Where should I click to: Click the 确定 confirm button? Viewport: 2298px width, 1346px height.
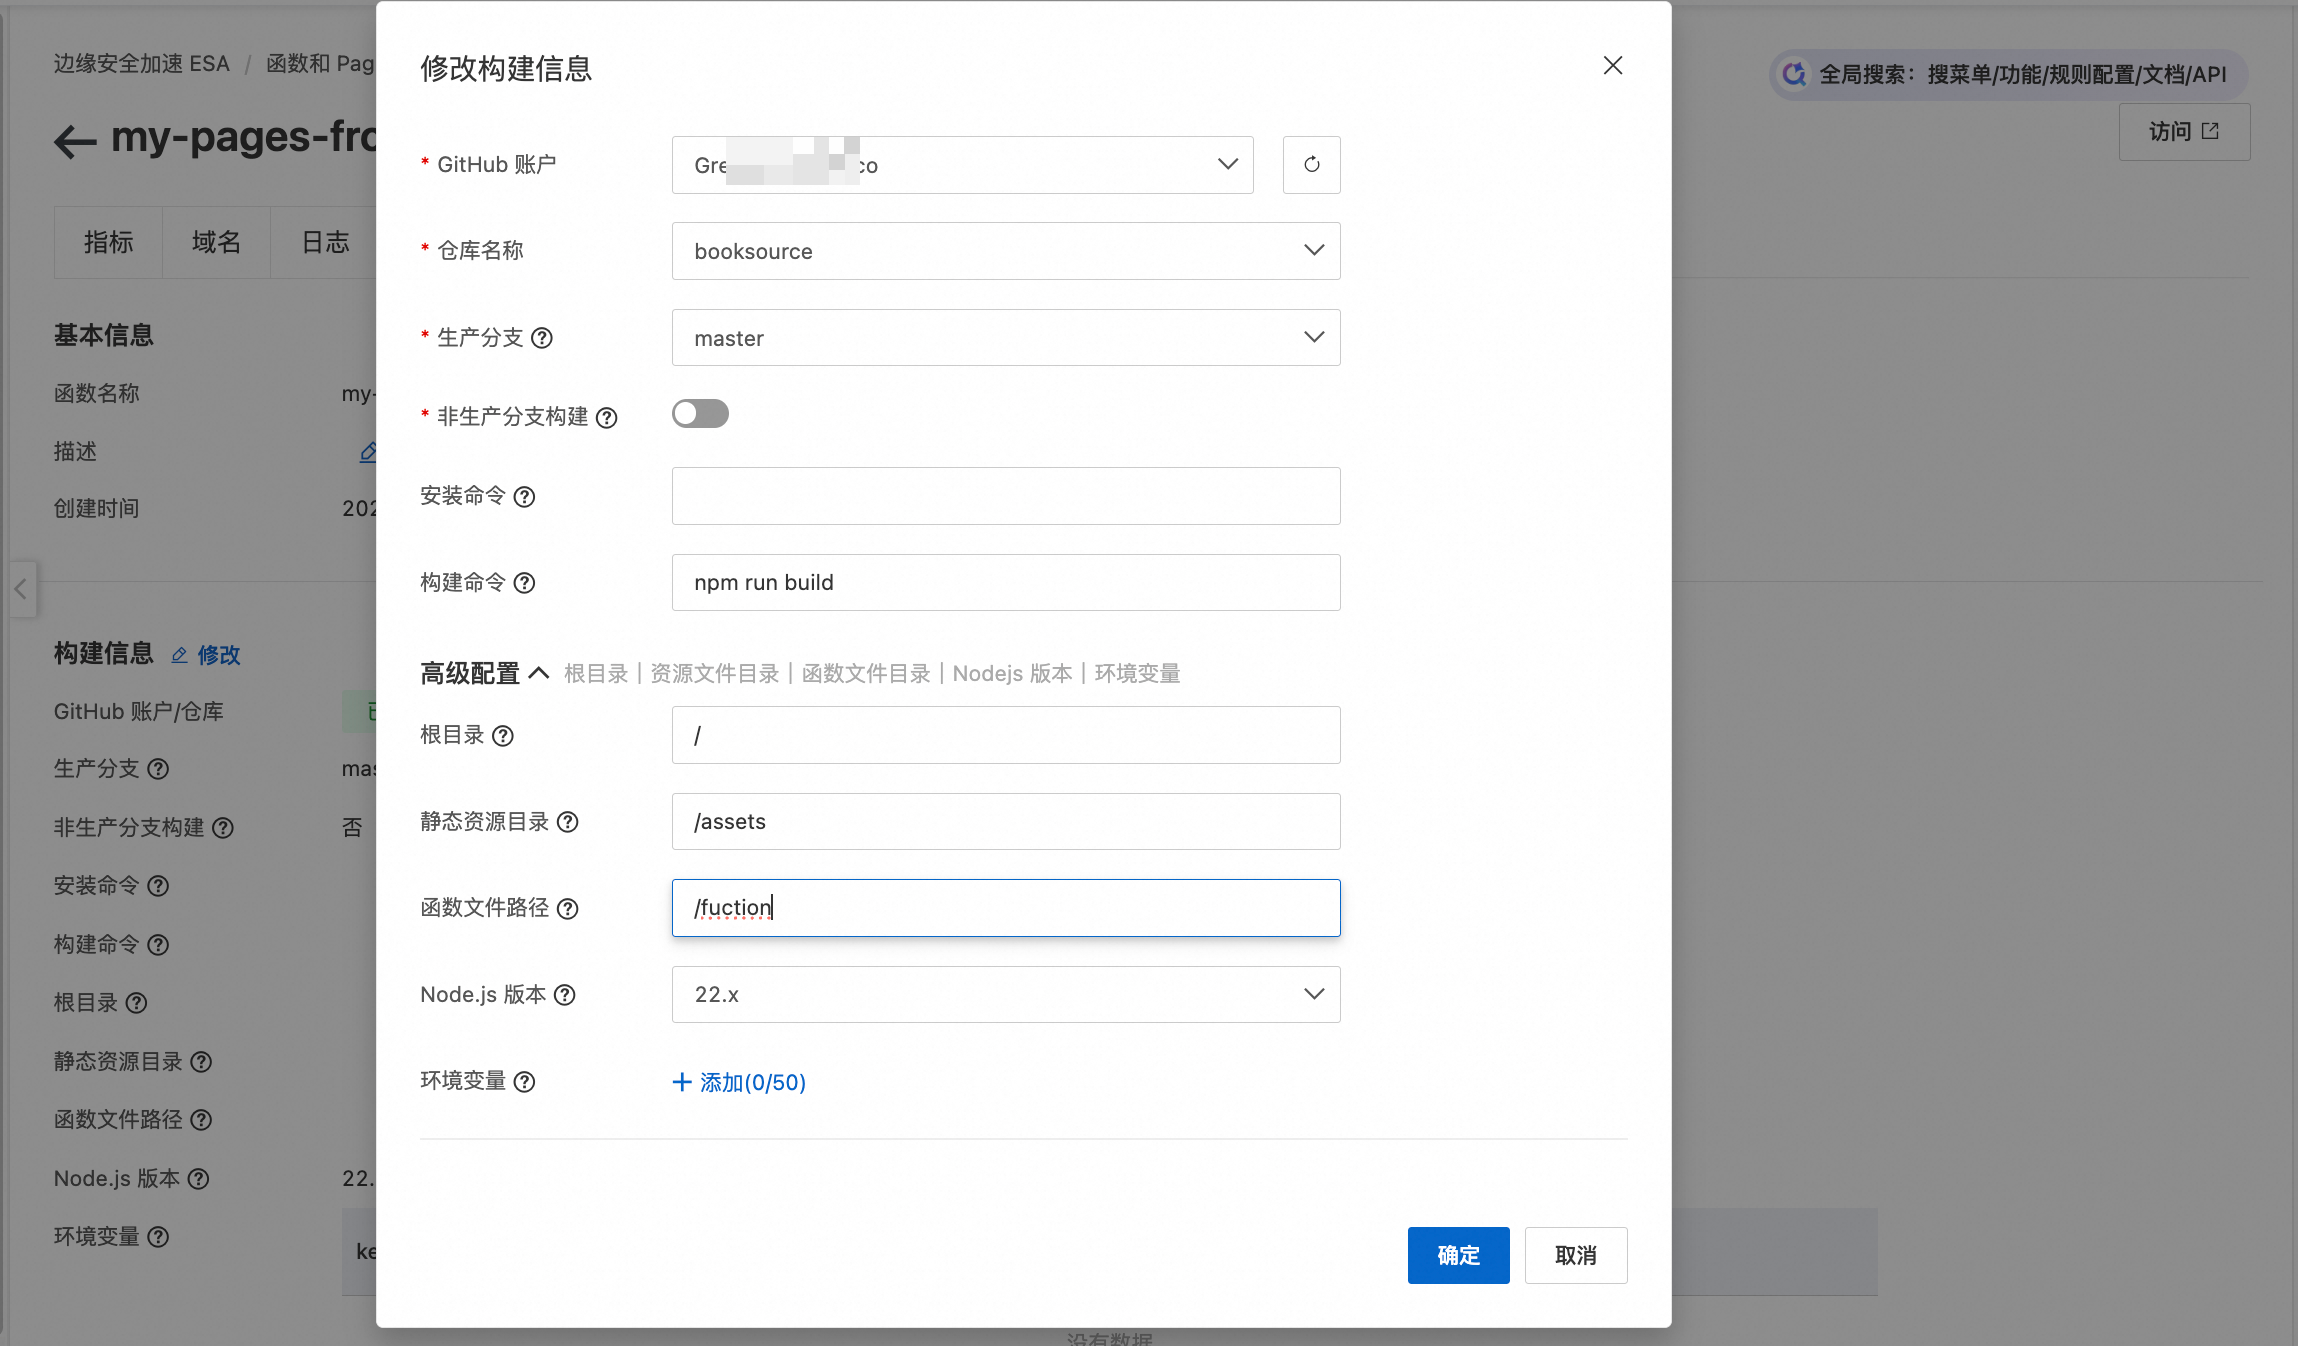pyautogui.click(x=1458, y=1256)
